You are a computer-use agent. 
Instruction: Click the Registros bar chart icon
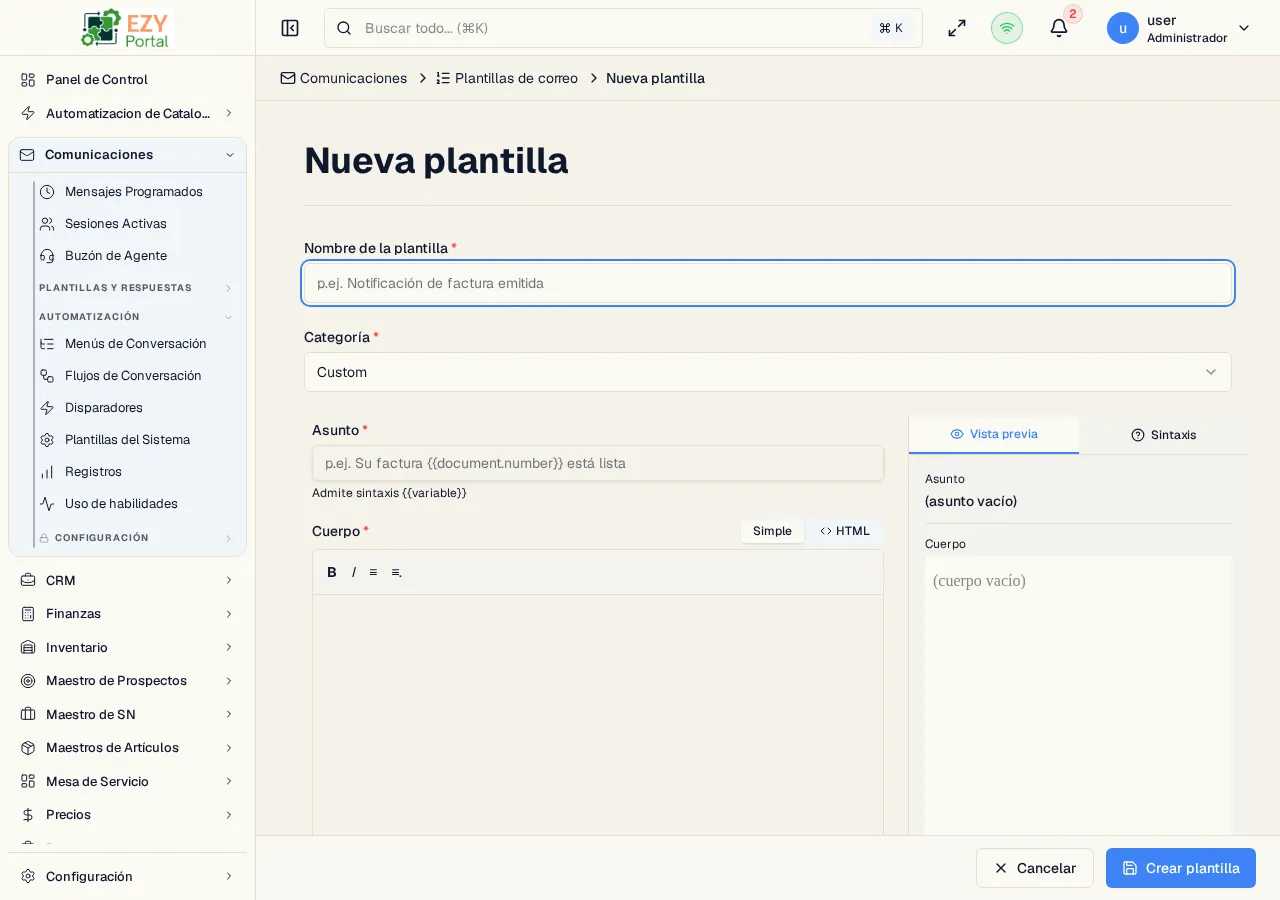point(47,471)
